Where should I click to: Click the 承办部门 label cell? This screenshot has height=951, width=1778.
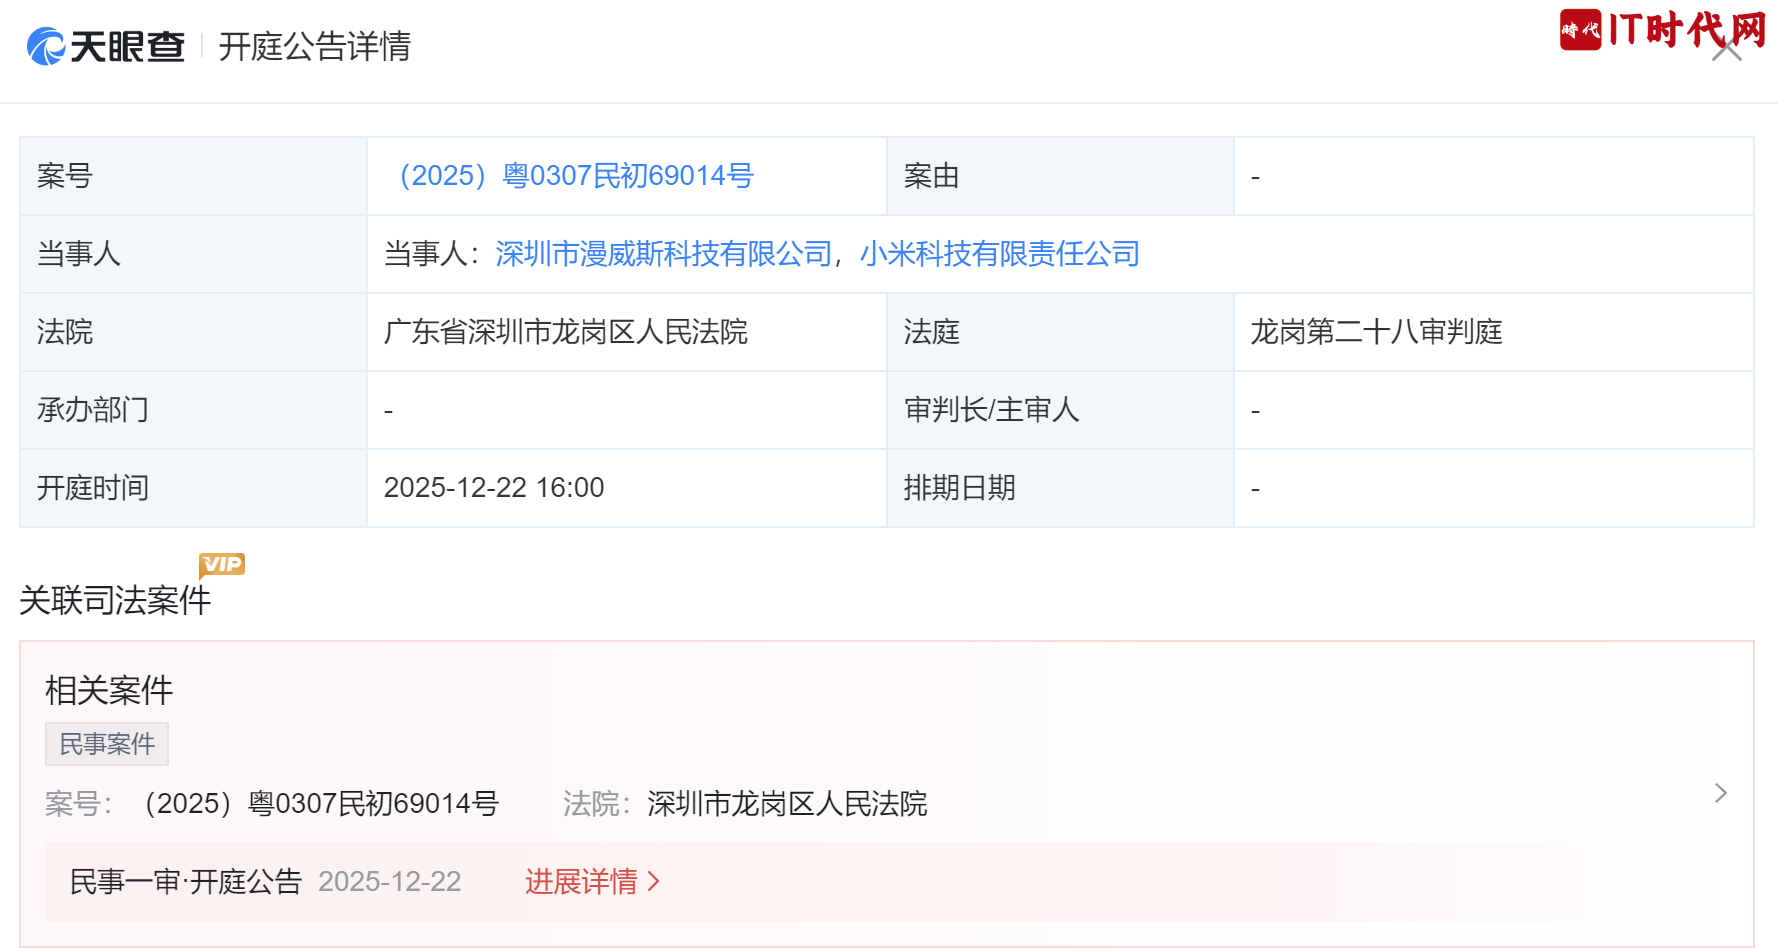click(x=194, y=410)
